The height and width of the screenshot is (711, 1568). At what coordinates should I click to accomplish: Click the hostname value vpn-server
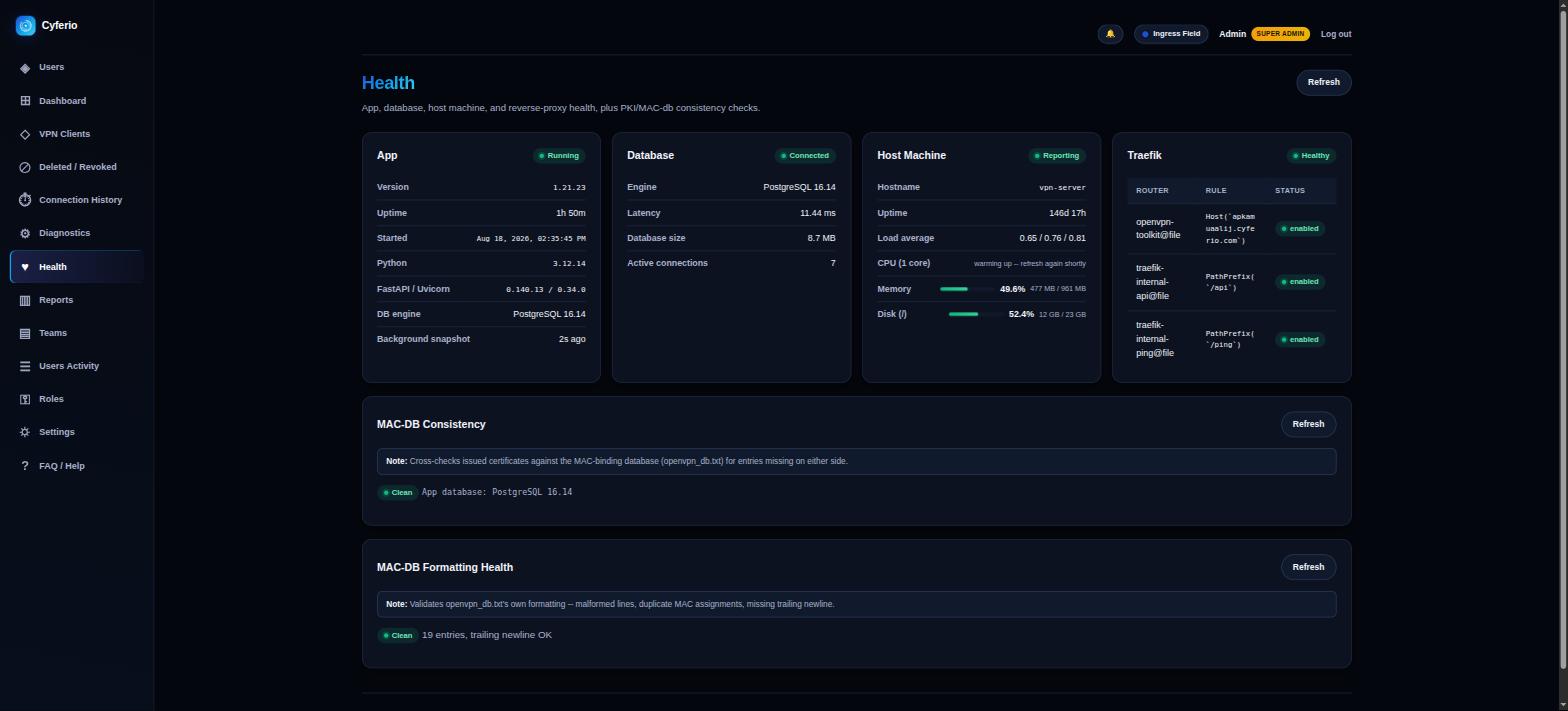pos(1062,187)
